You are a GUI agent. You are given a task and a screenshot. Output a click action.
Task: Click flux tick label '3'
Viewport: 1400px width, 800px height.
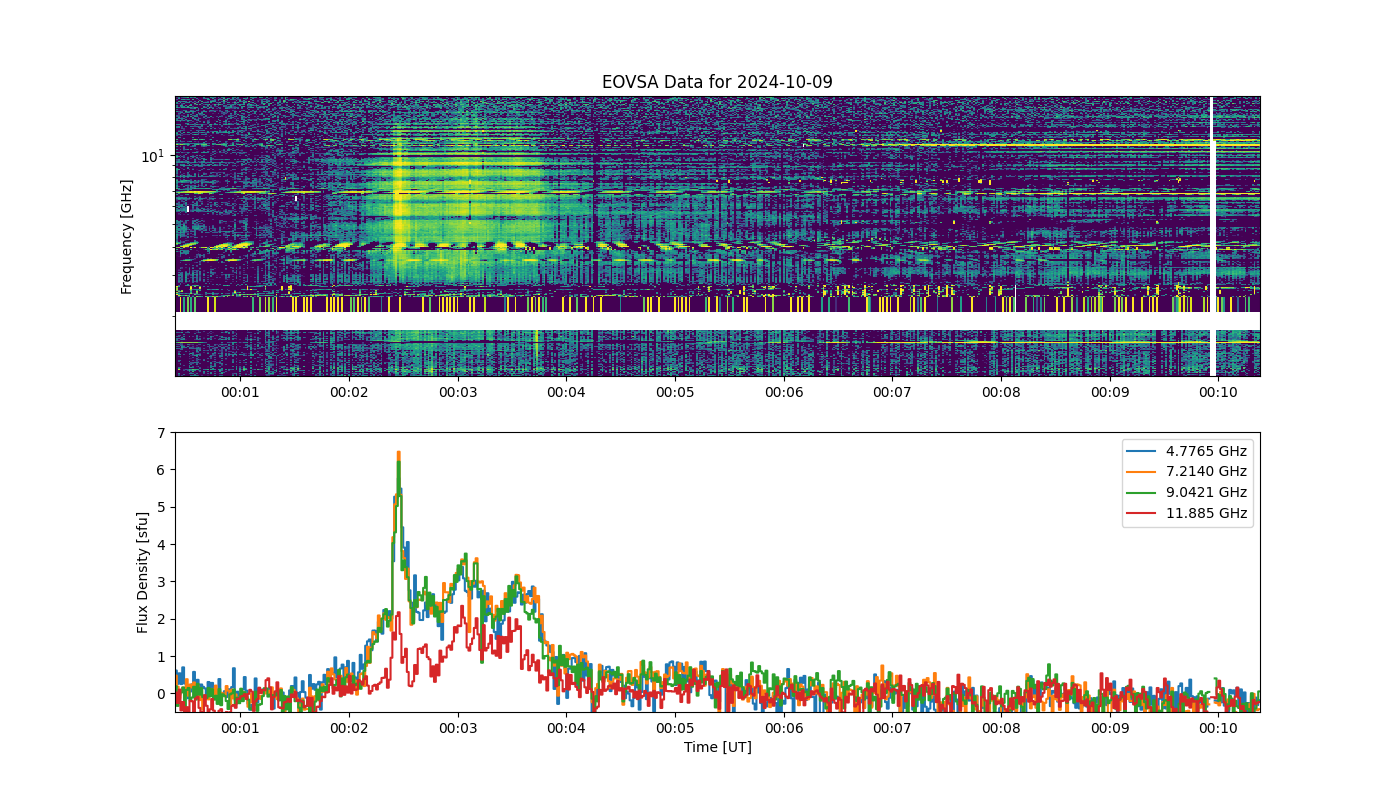[162, 582]
